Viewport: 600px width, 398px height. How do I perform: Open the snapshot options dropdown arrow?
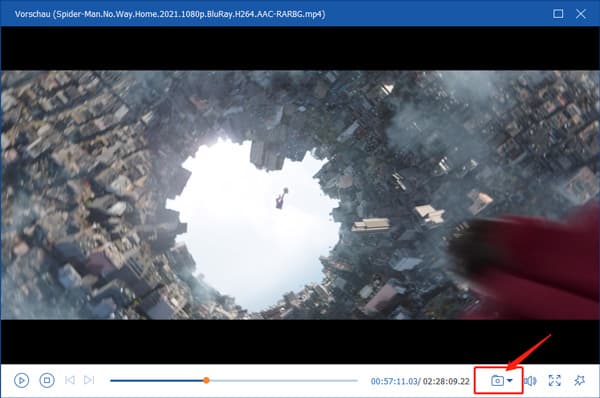(510, 381)
